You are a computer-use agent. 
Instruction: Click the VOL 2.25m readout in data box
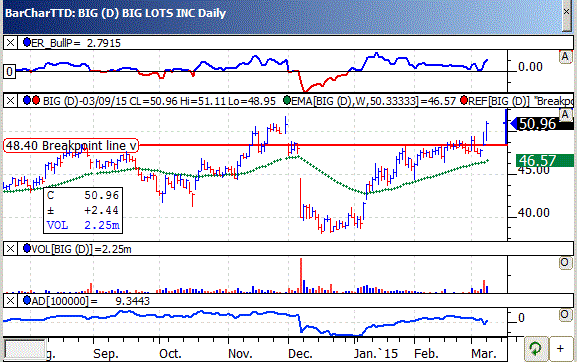pos(83,225)
